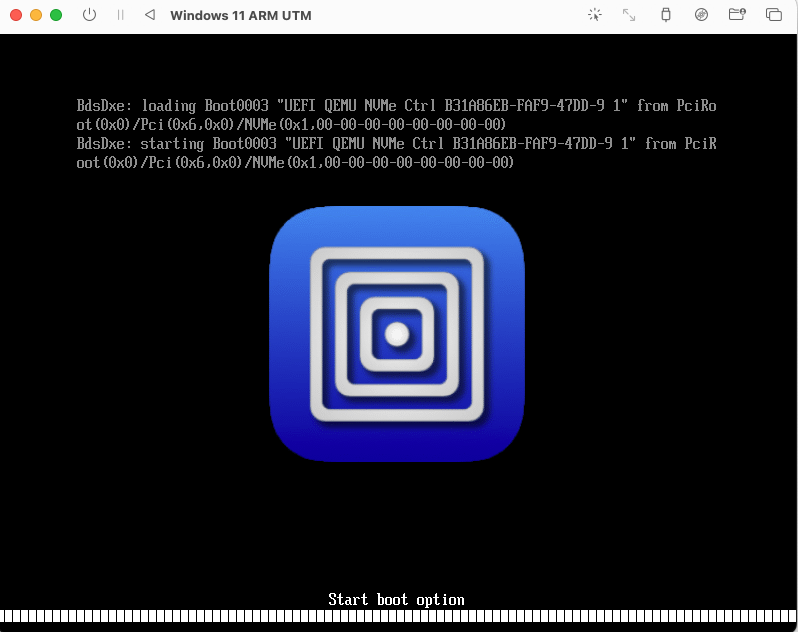Click the 'BdsDxe: loading Boot0003' line
Viewport: 798px width, 632px height.
pyautogui.click(x=396, y=115)
